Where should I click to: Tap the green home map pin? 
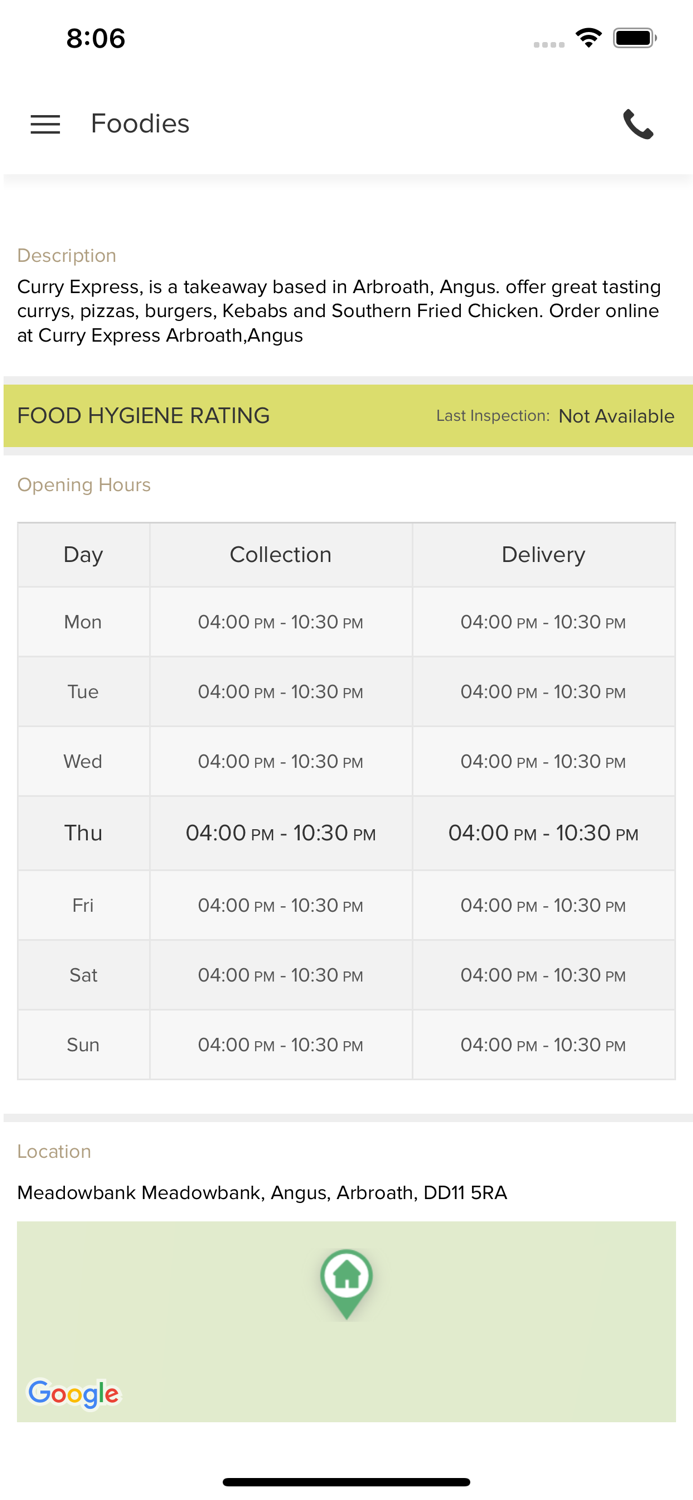click(x=346, y=1280)
